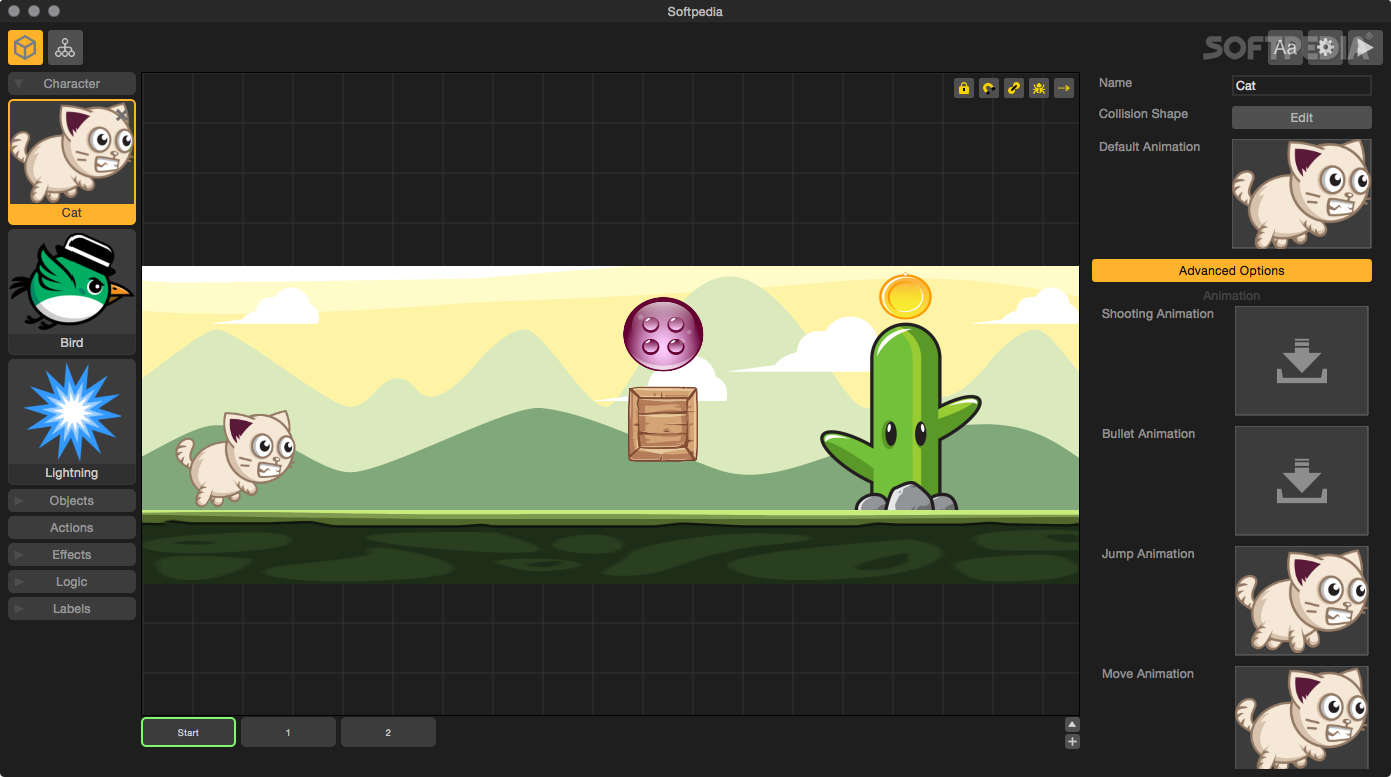Expand the Logic section
The image size is (1391, 777).
[x=72, y=582]
